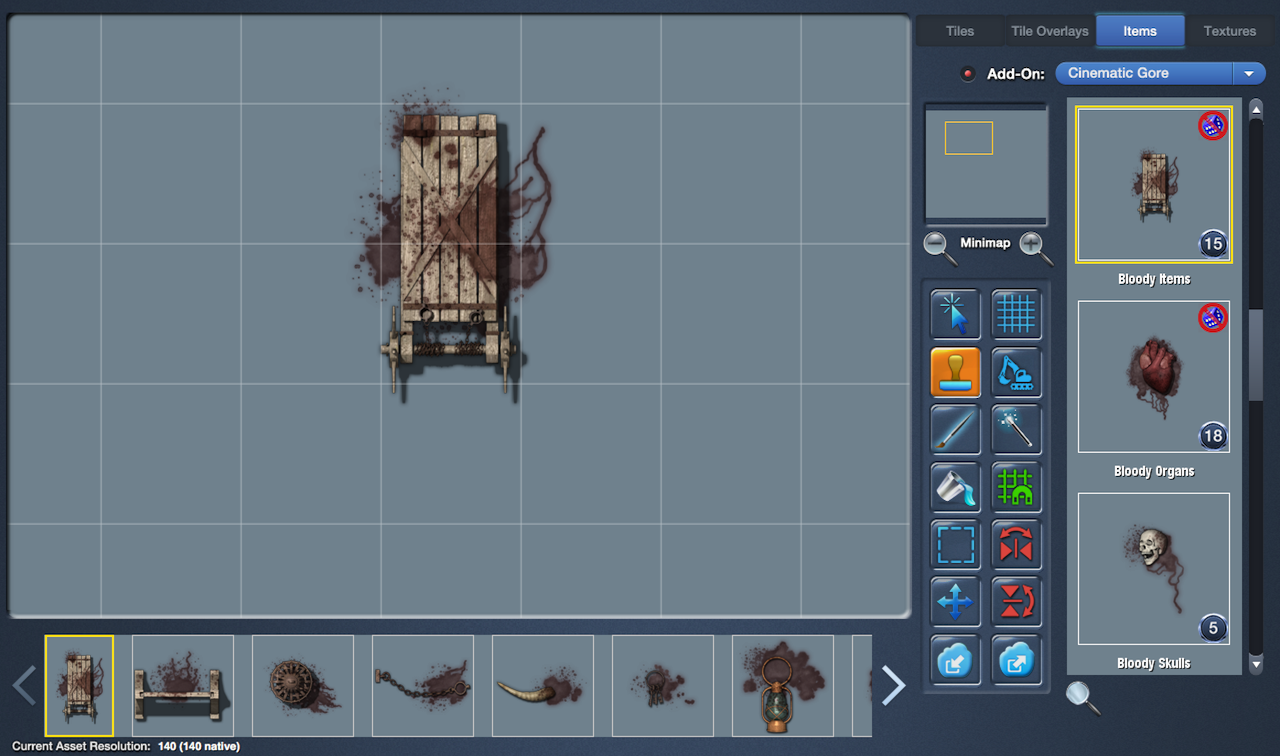Pick the bloody wooden cart asset thumbnail
Image resolution: width=1280 pixels, height=756 pixels.
tap(79, 686)
